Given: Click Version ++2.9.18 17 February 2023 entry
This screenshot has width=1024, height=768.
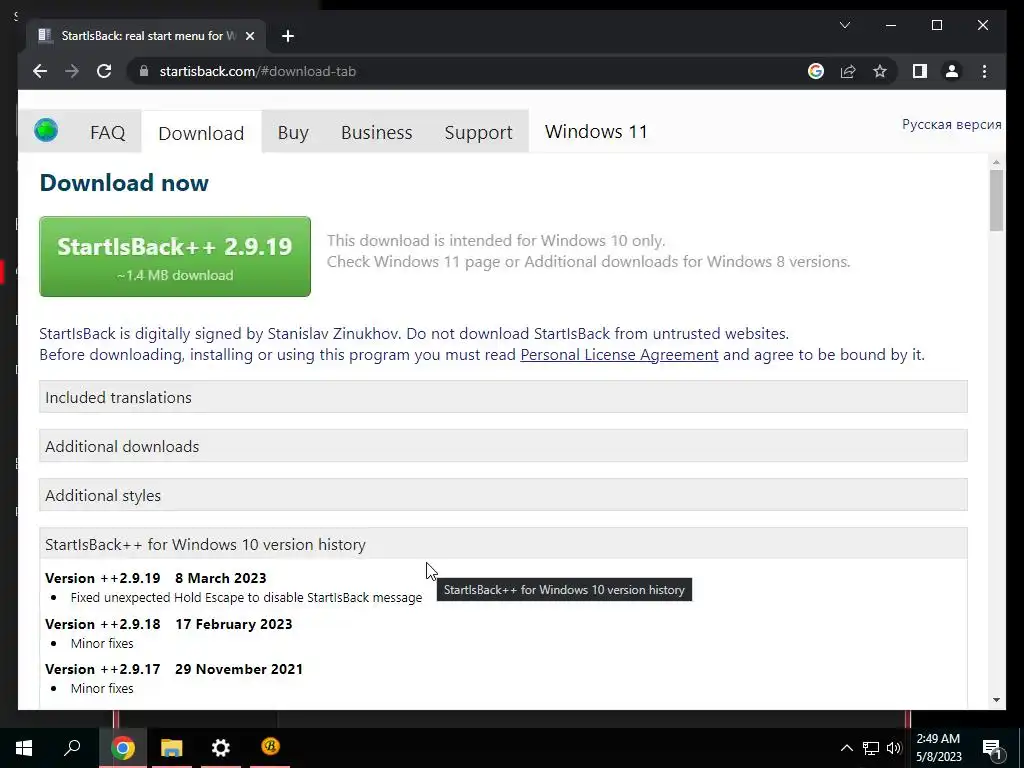Looking at the screenshot, I should pos(168,624).
